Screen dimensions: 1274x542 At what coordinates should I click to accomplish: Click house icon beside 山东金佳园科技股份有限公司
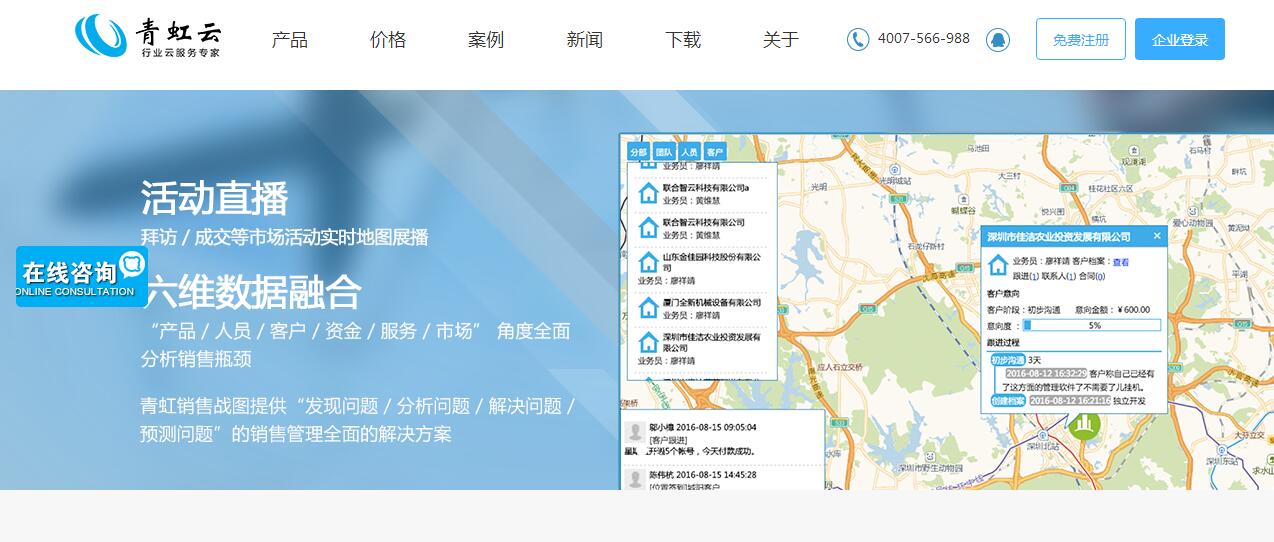tap(648, 263)
